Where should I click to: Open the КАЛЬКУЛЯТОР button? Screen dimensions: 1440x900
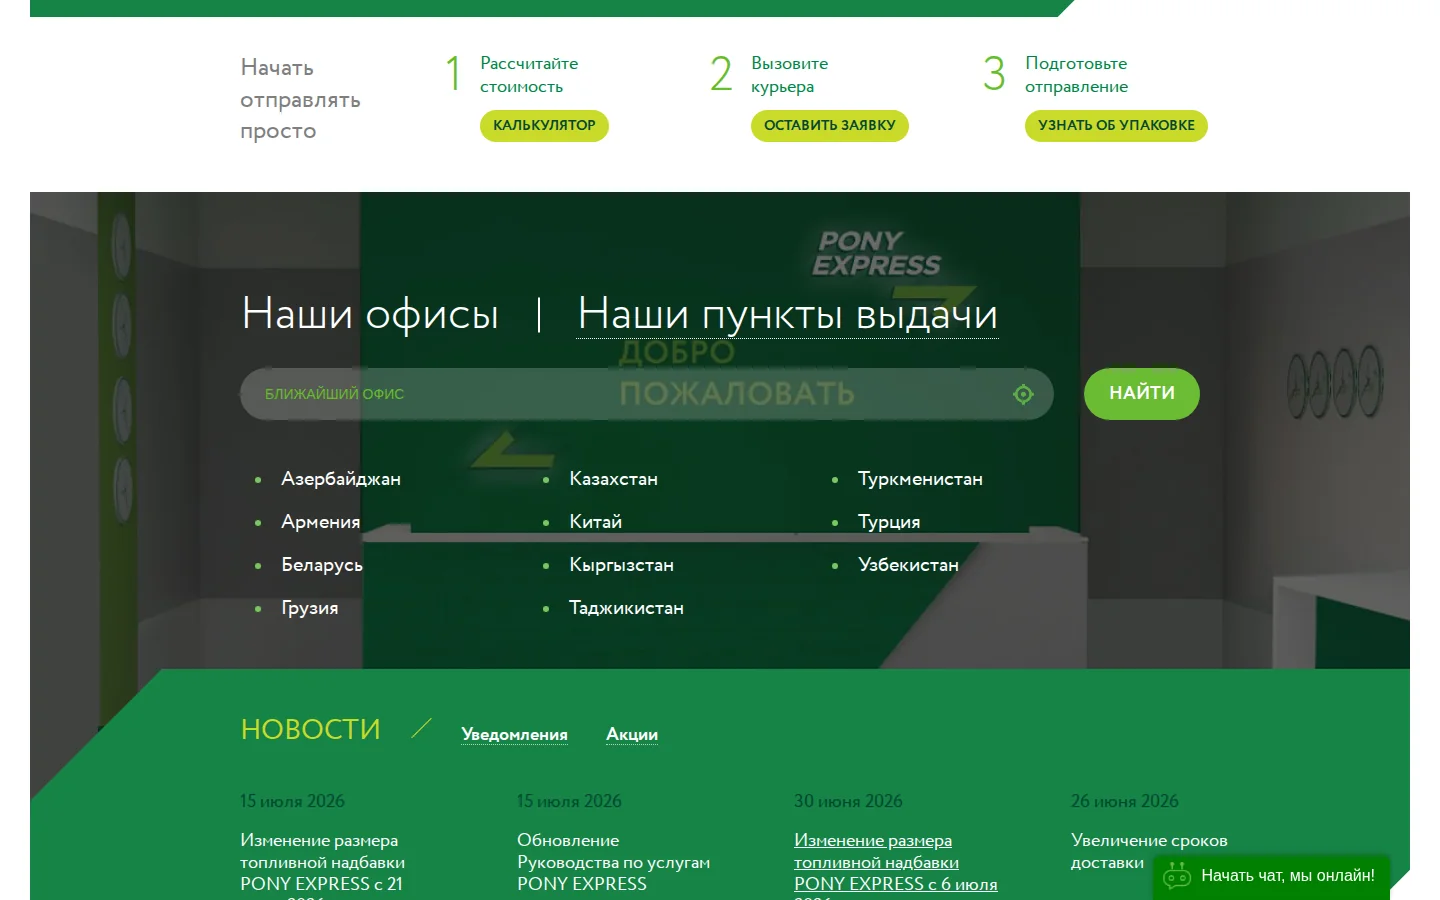tap(544, 126)
